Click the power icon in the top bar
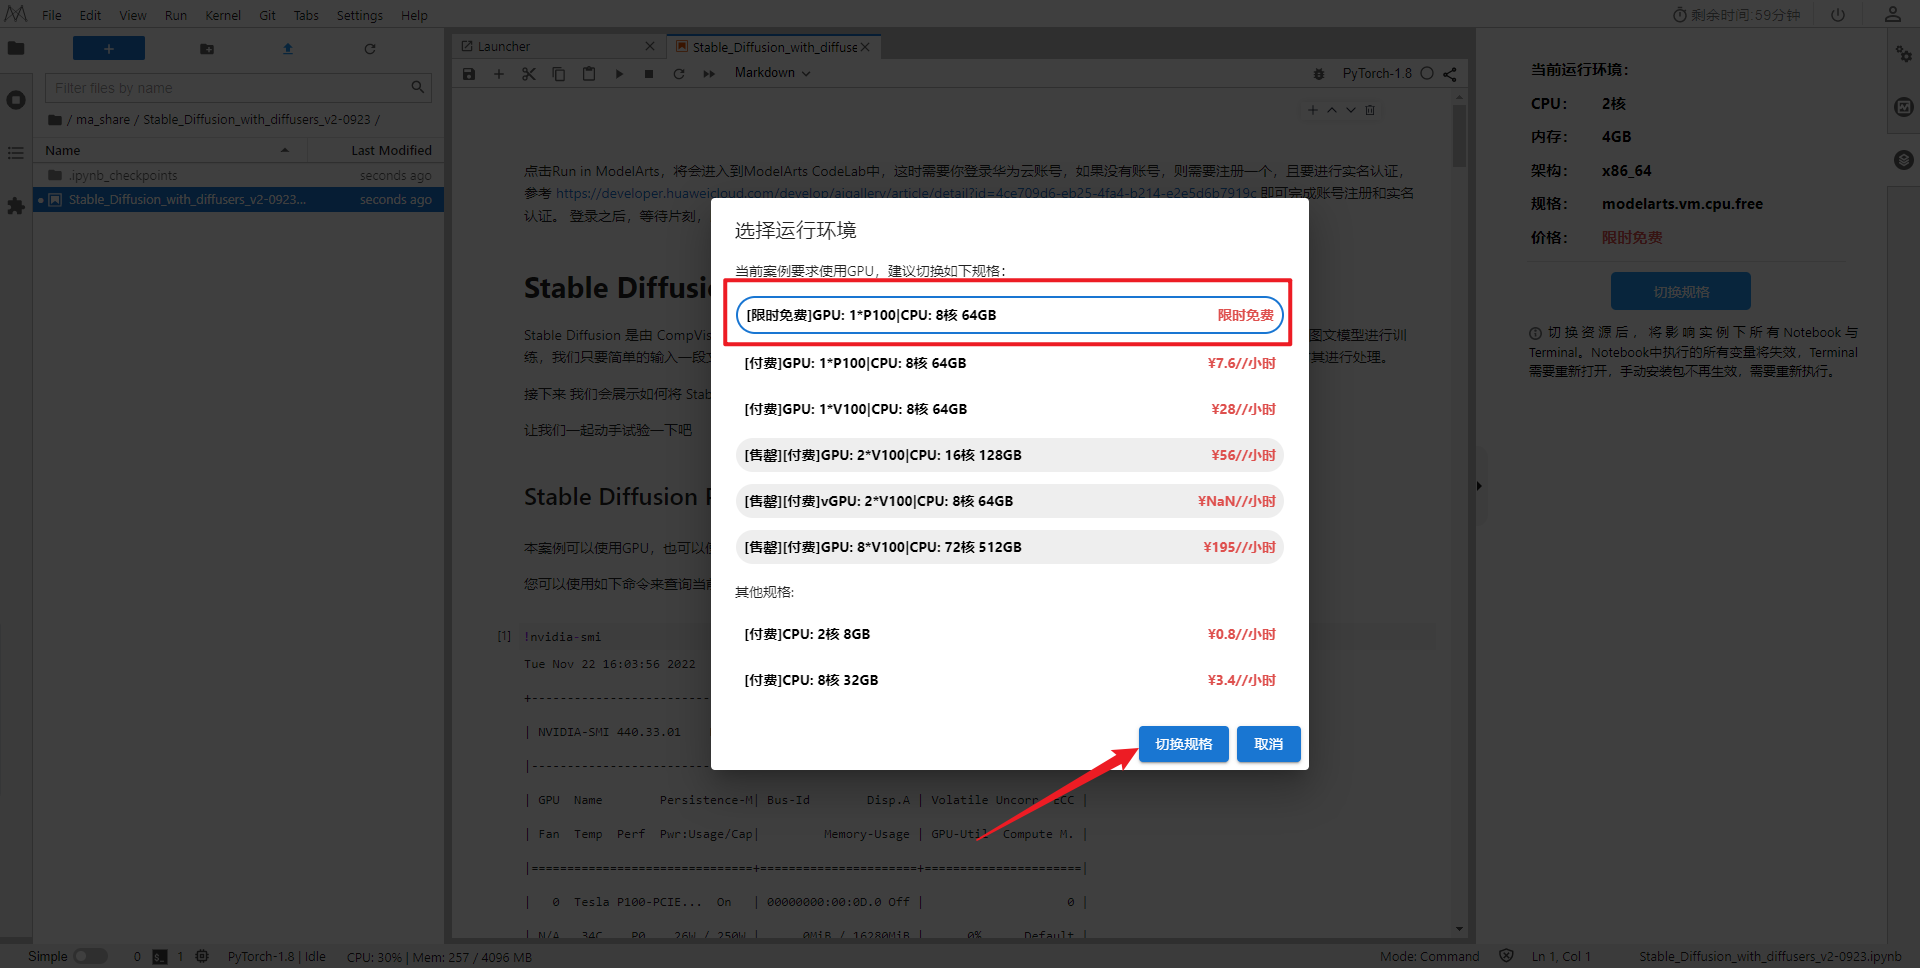Viewport: 1920px width, 968px height. (1838, 15)
